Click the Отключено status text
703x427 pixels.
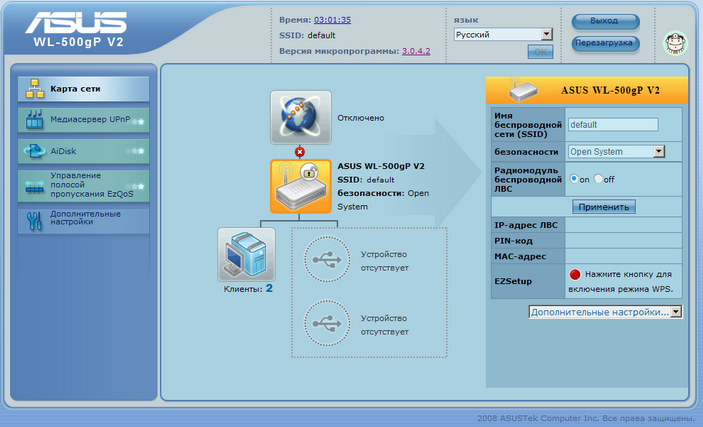pyautogui.click(x=361, y=118)
